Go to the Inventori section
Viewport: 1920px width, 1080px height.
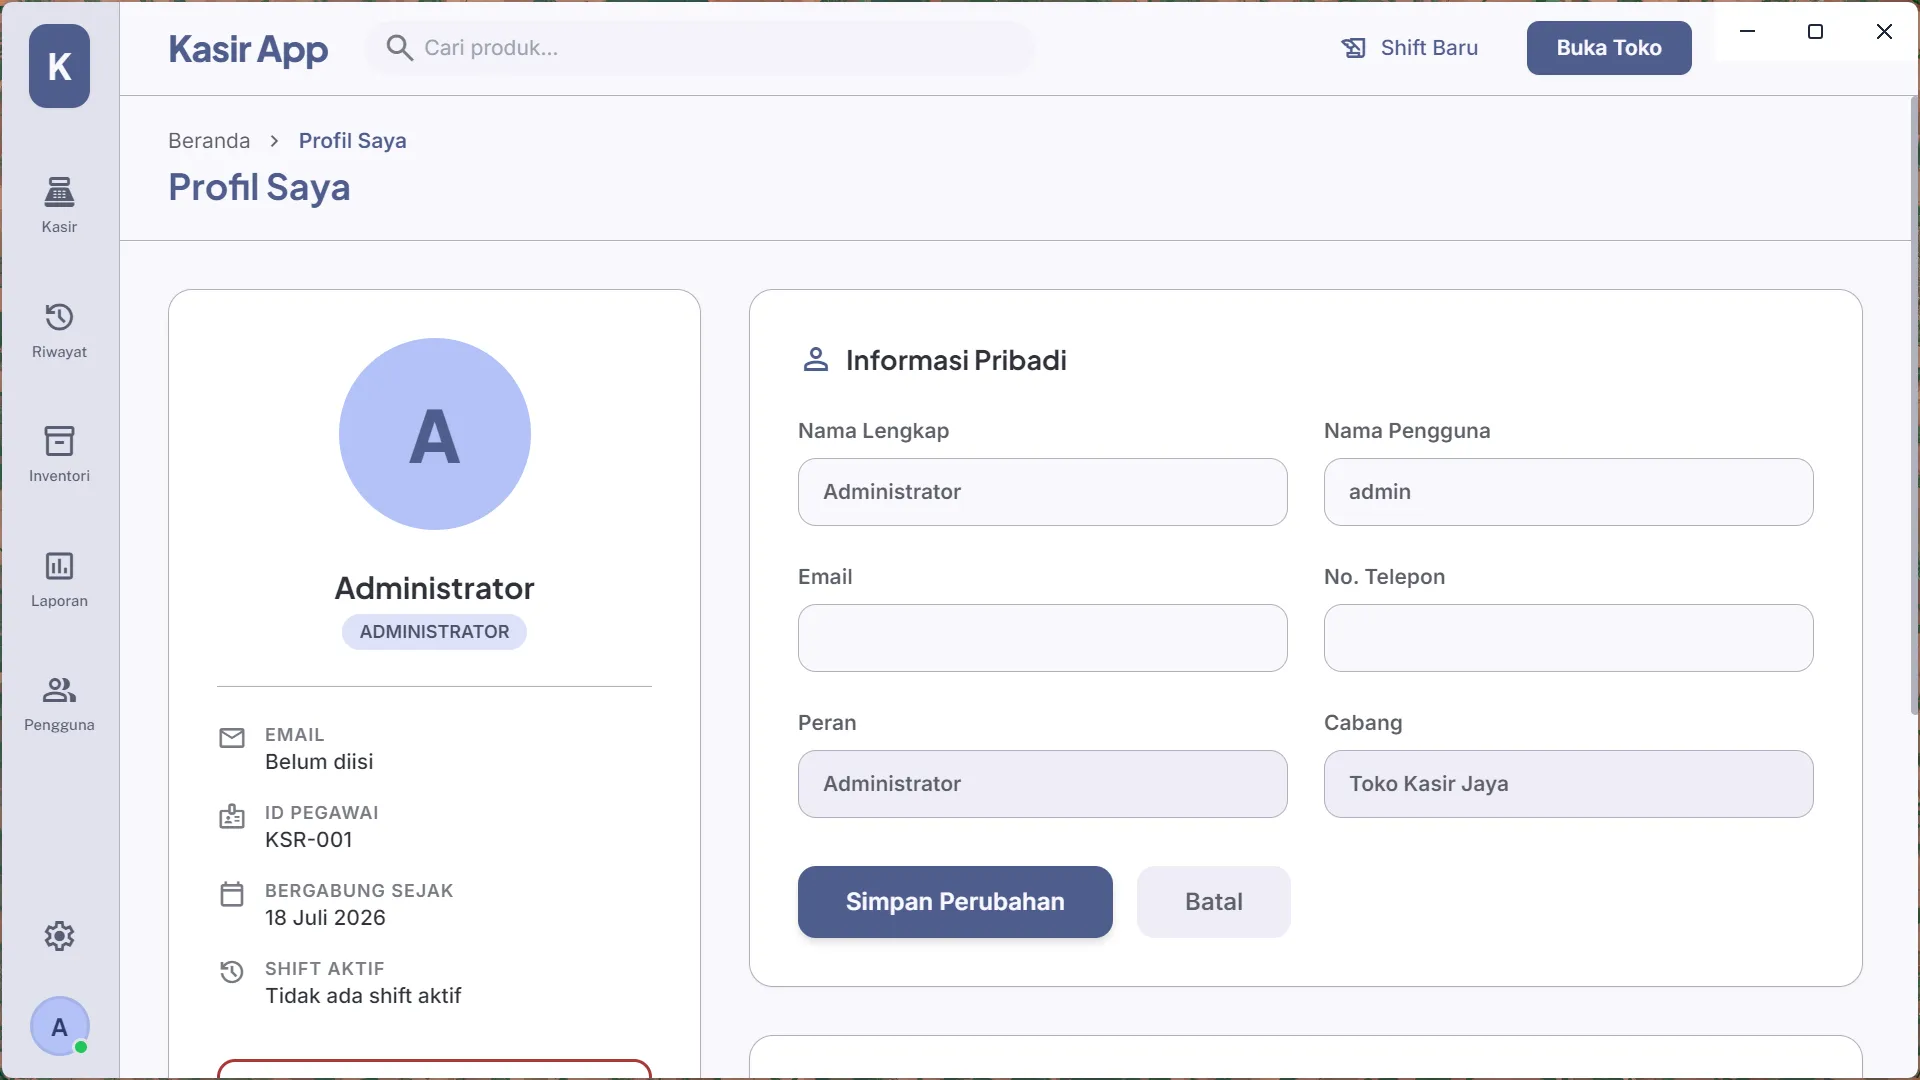59,454
